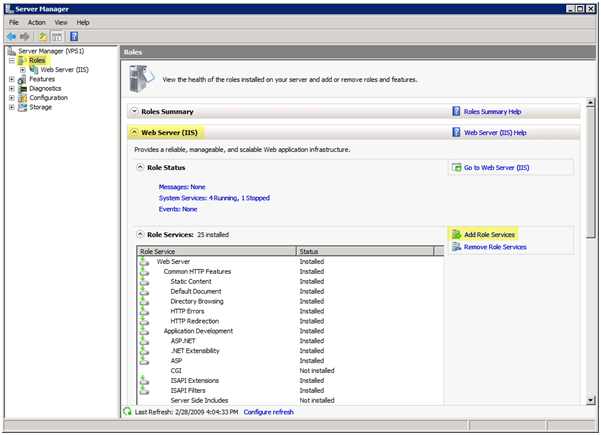Click the Remove Role Services link
Viewport: 601px width, 435px height.
click(495, 247)
